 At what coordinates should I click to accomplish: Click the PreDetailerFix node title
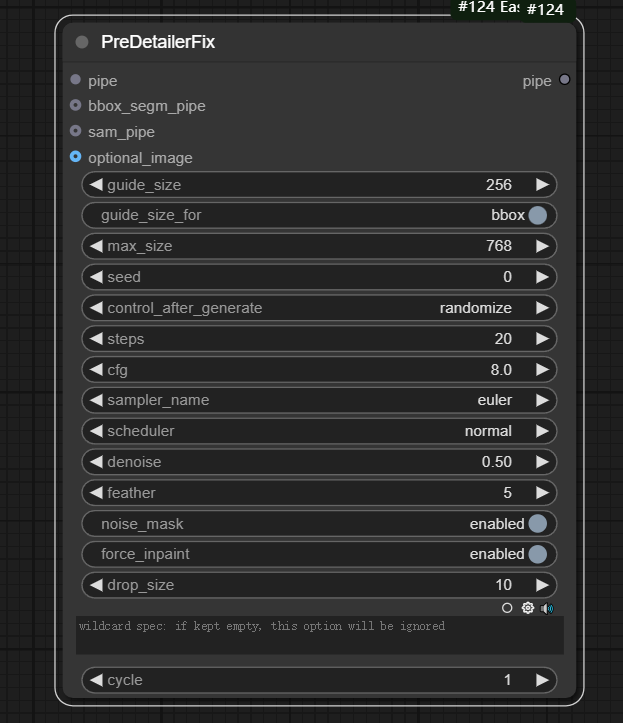coord(158,42)
